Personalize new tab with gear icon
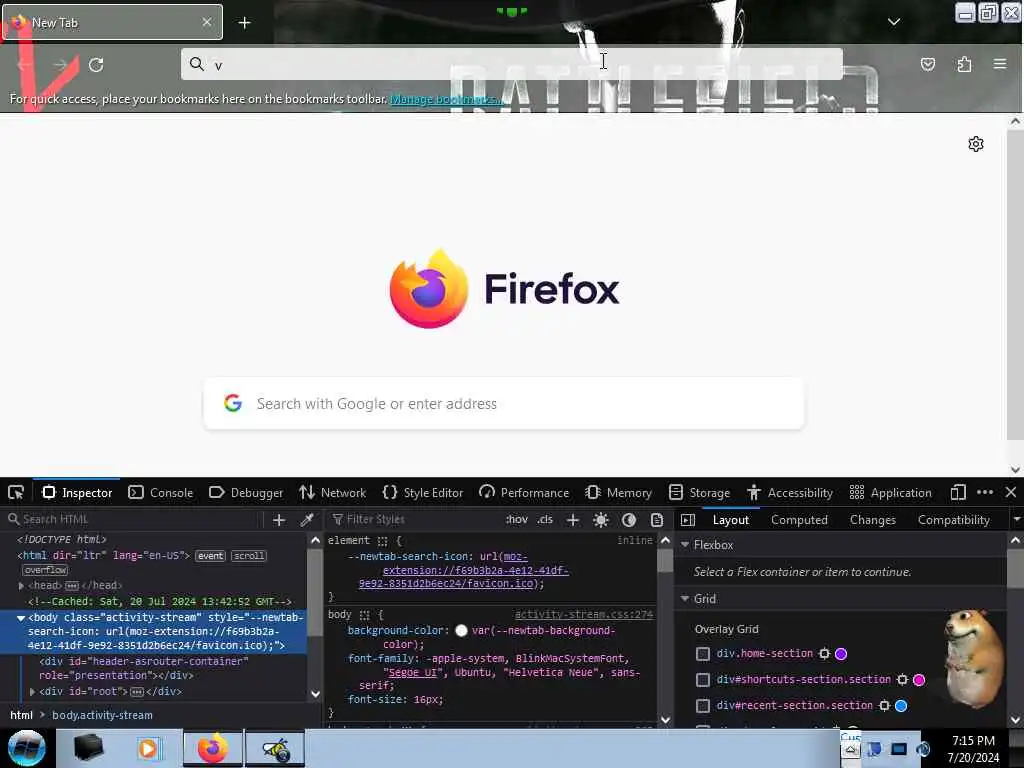 pos(976,144)
